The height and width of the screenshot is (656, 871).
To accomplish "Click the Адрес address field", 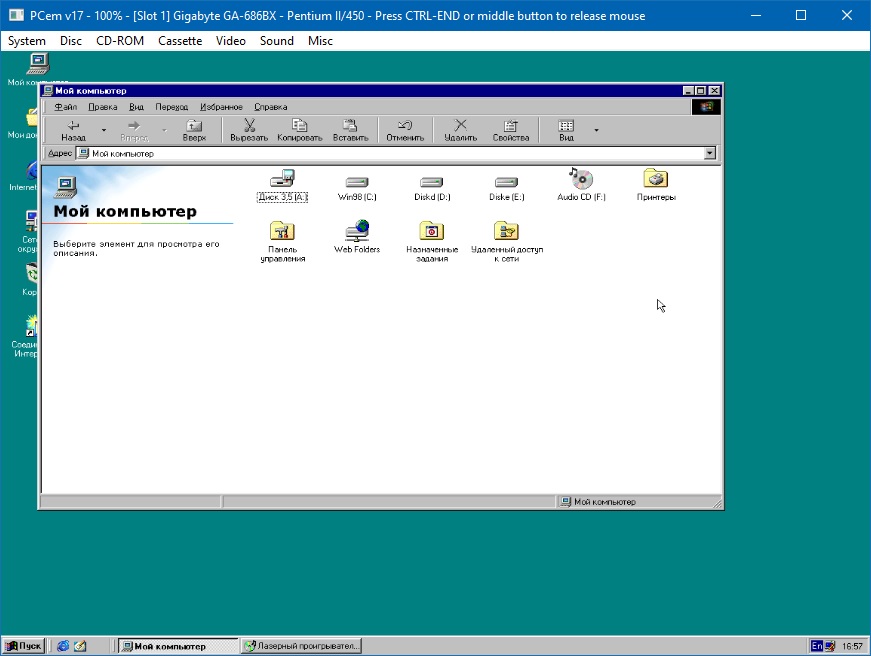I will [x=390, y=154].
